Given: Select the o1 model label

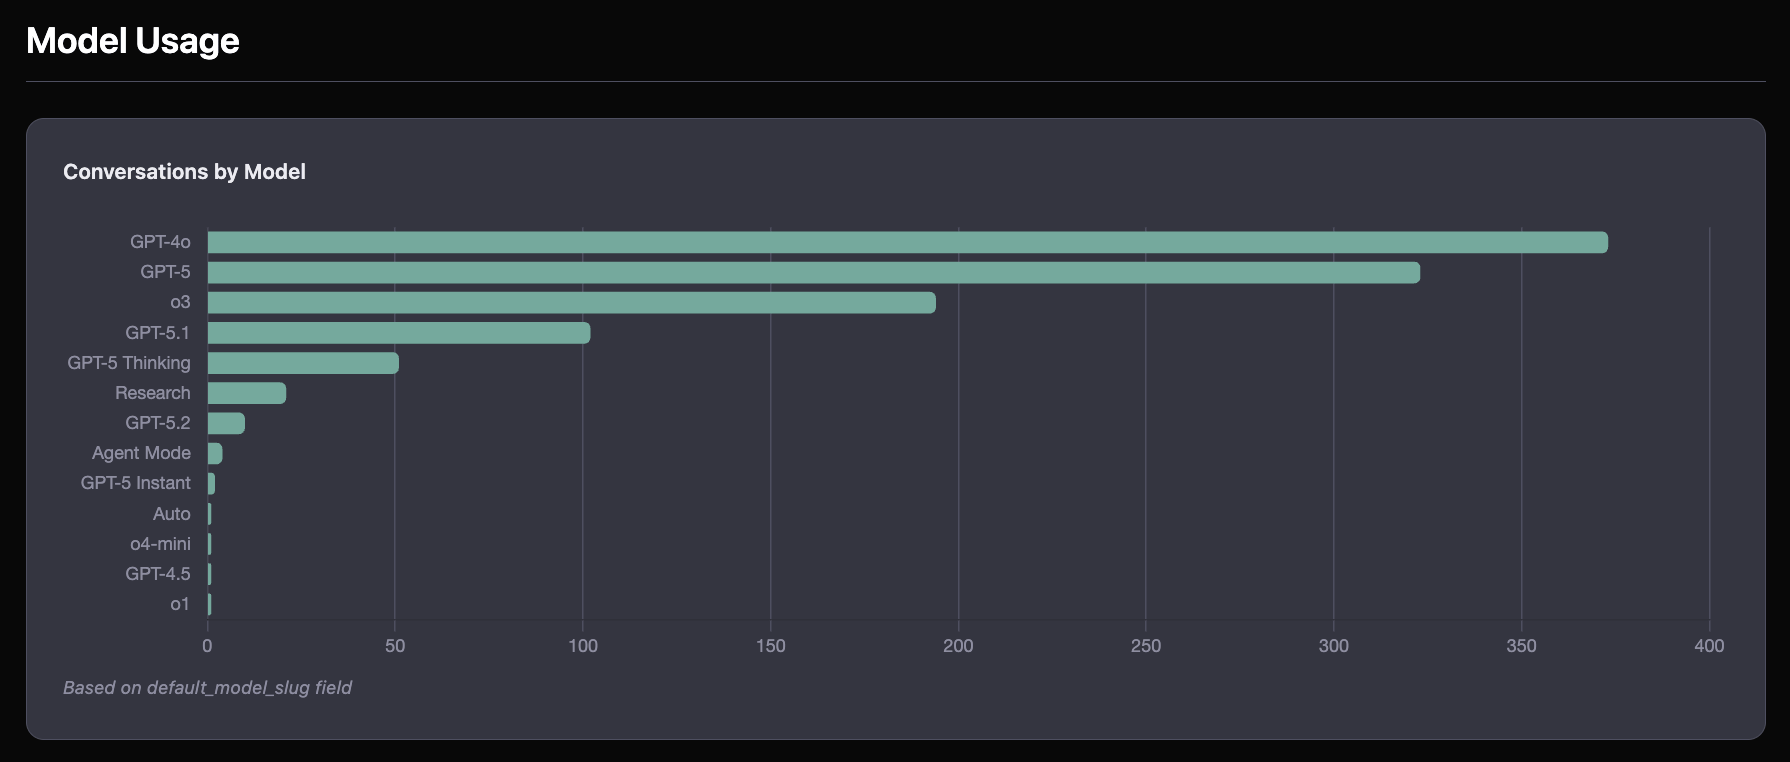Looking at the screenshot, I should (180, 604).
